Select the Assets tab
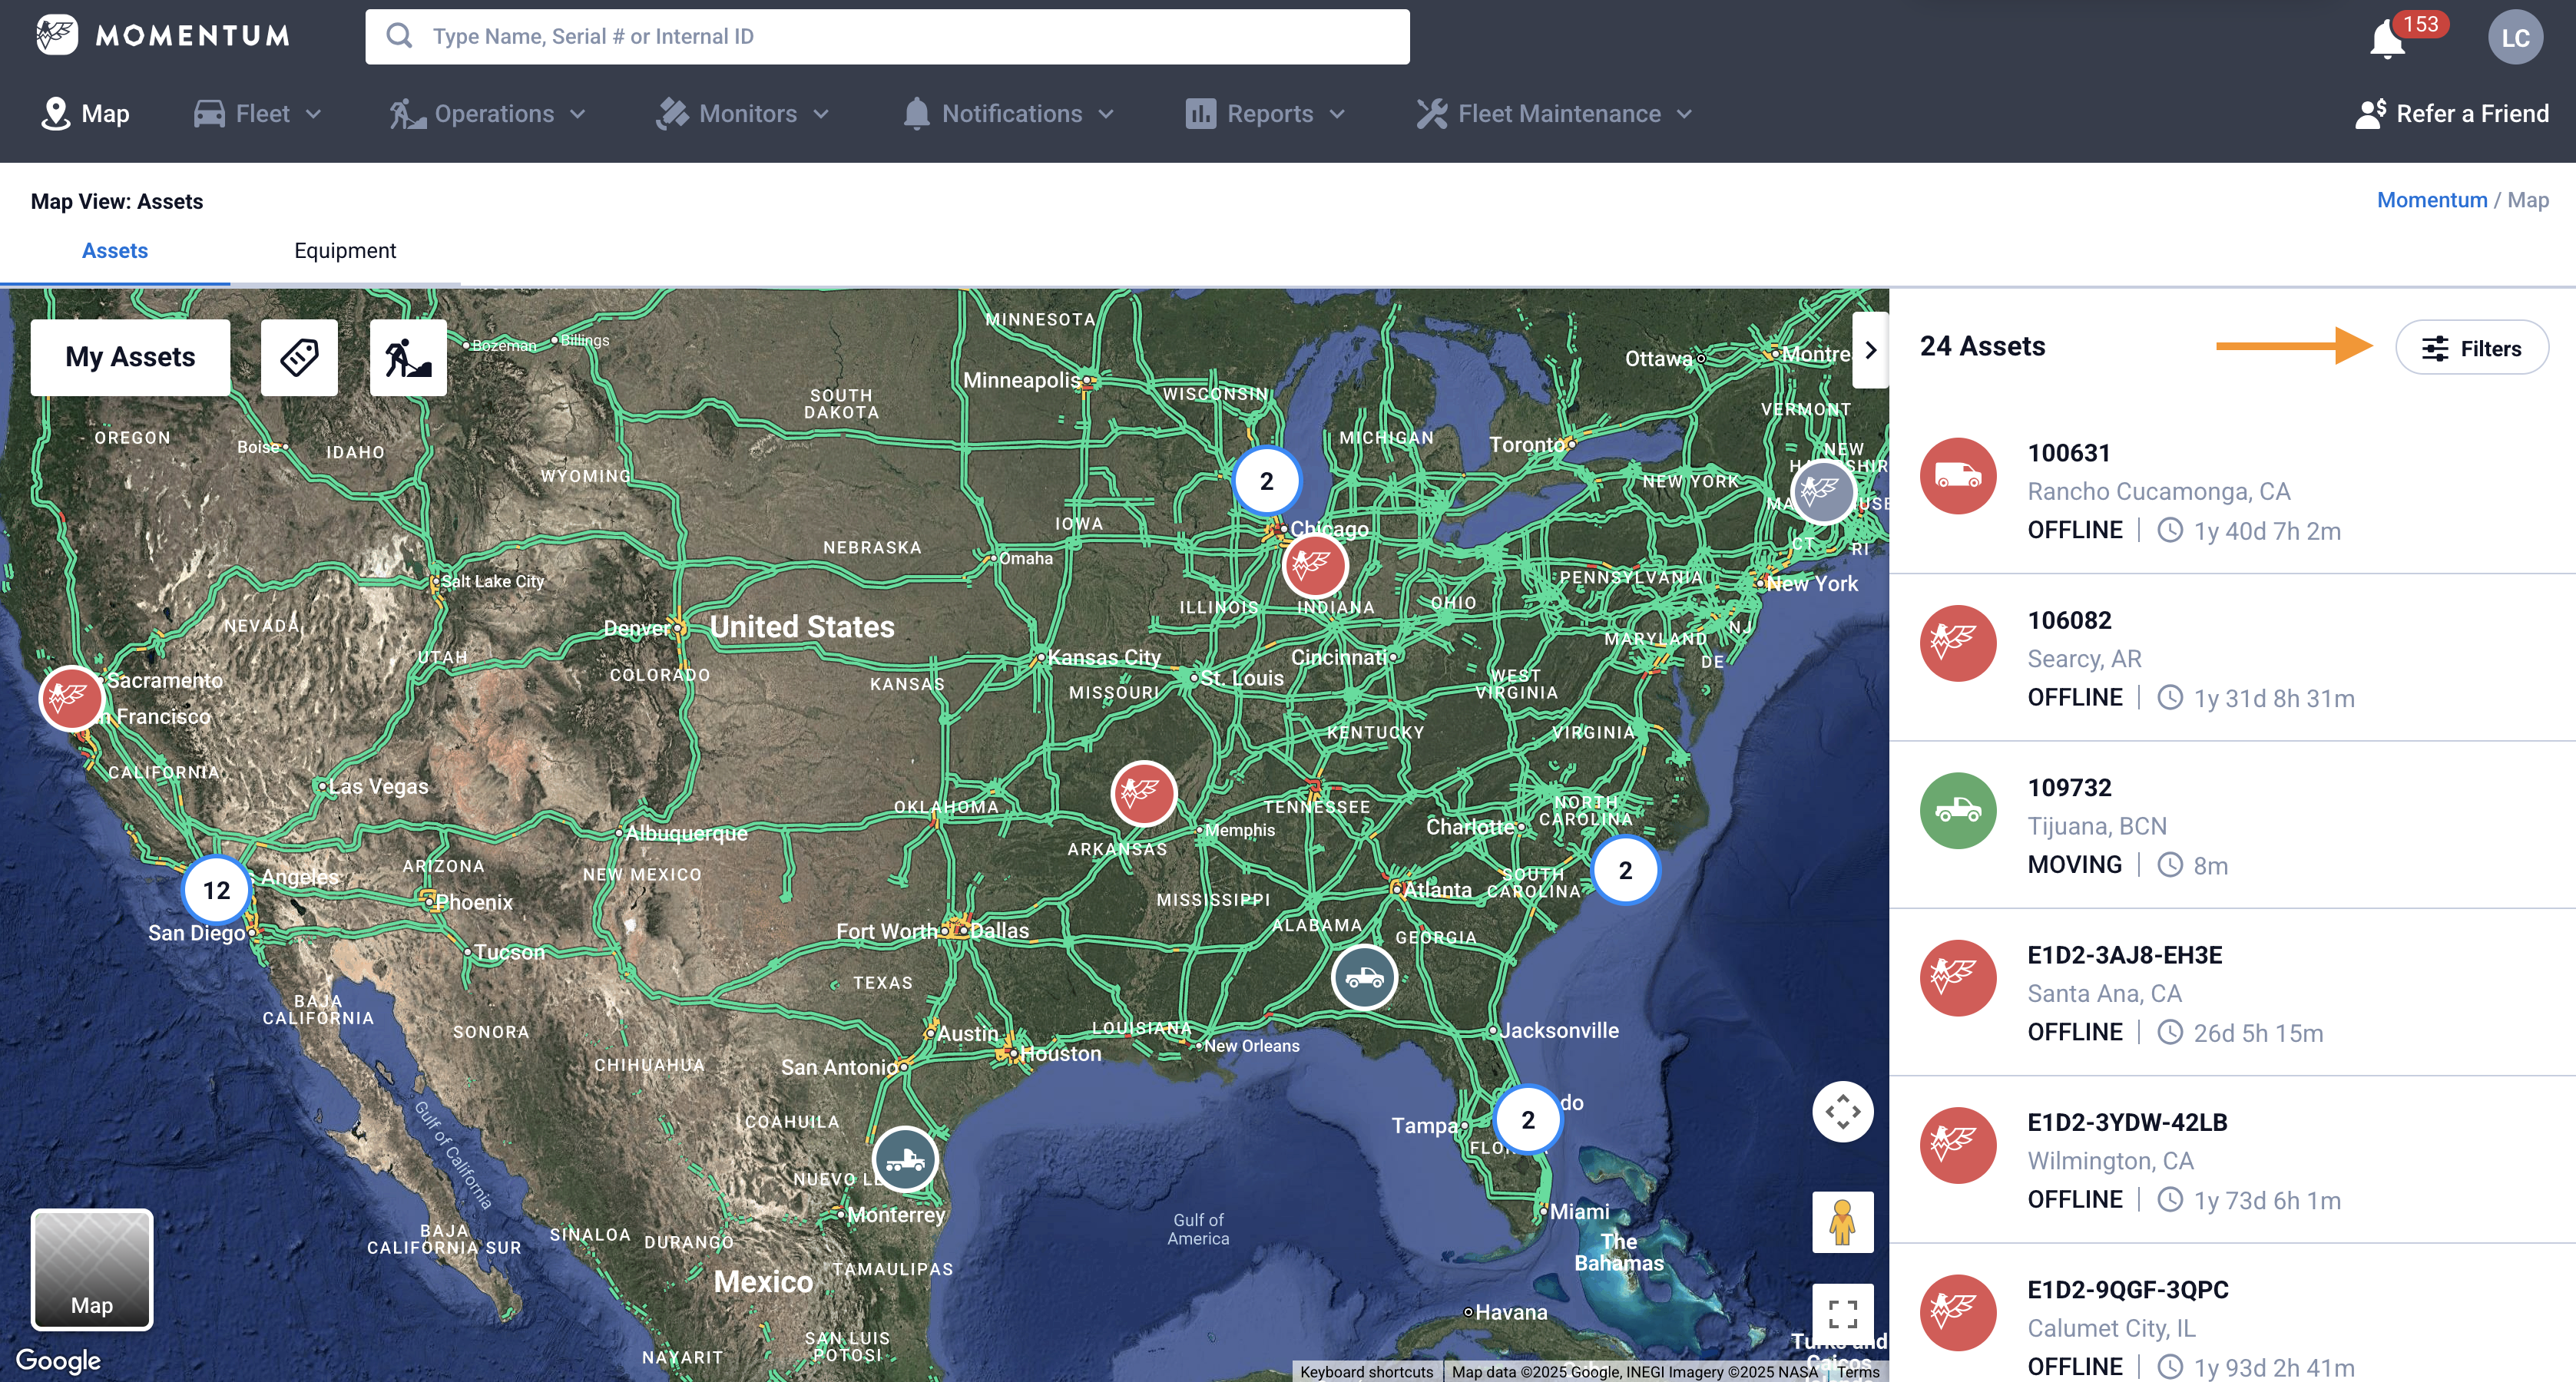2576x1382 pixels. pyautogui.click(x=115, y=251)
